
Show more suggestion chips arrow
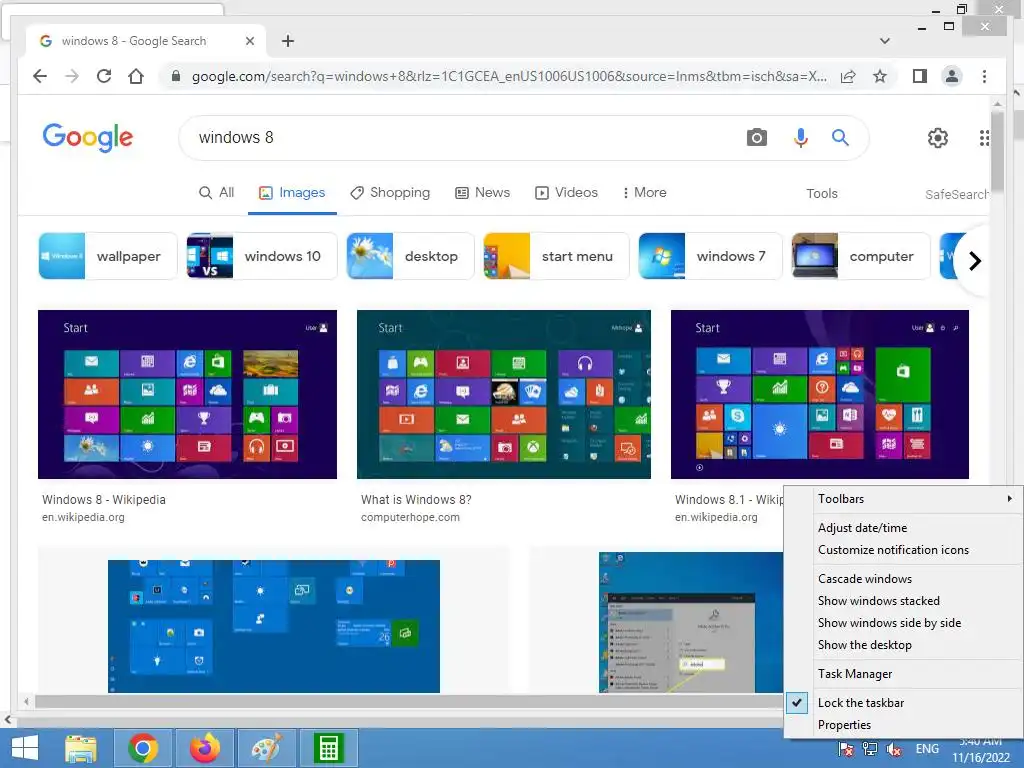coord(974,261)
